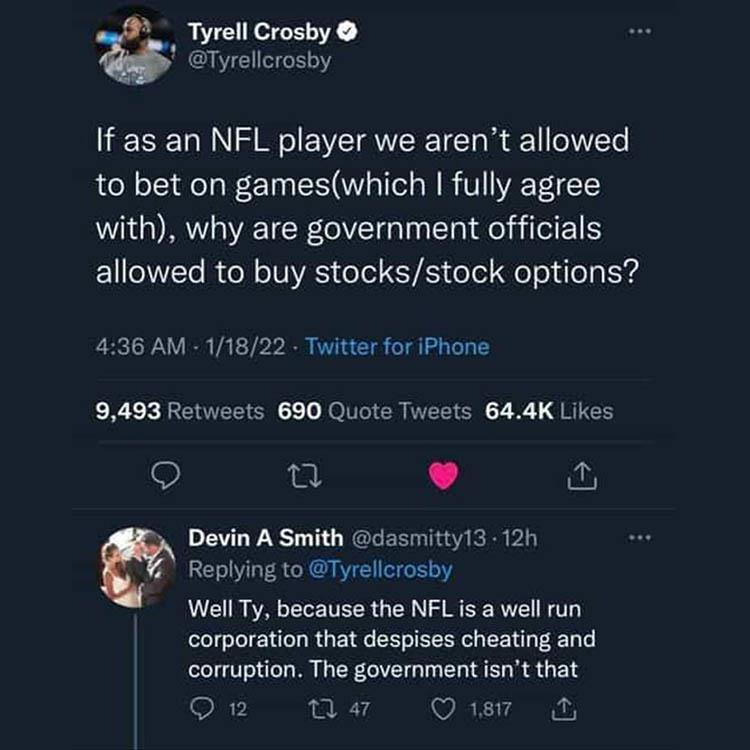View the 690 Quote Tweets
Viewport: 750px width, 750px height.
374,411
